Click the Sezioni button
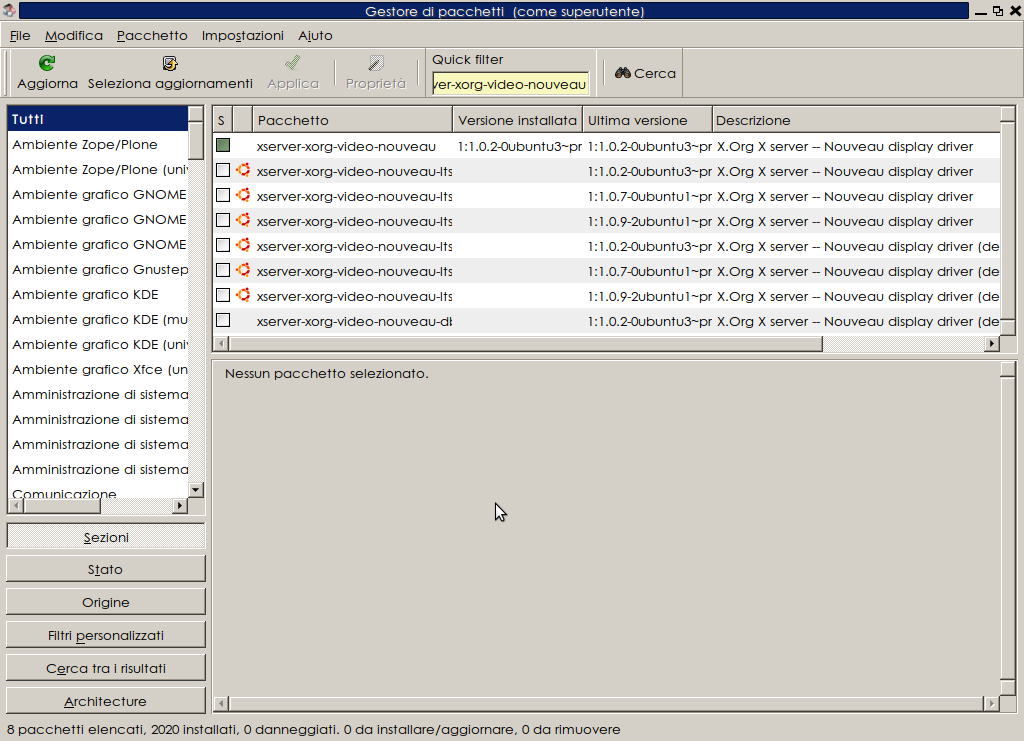 click(x=106, y=537)
